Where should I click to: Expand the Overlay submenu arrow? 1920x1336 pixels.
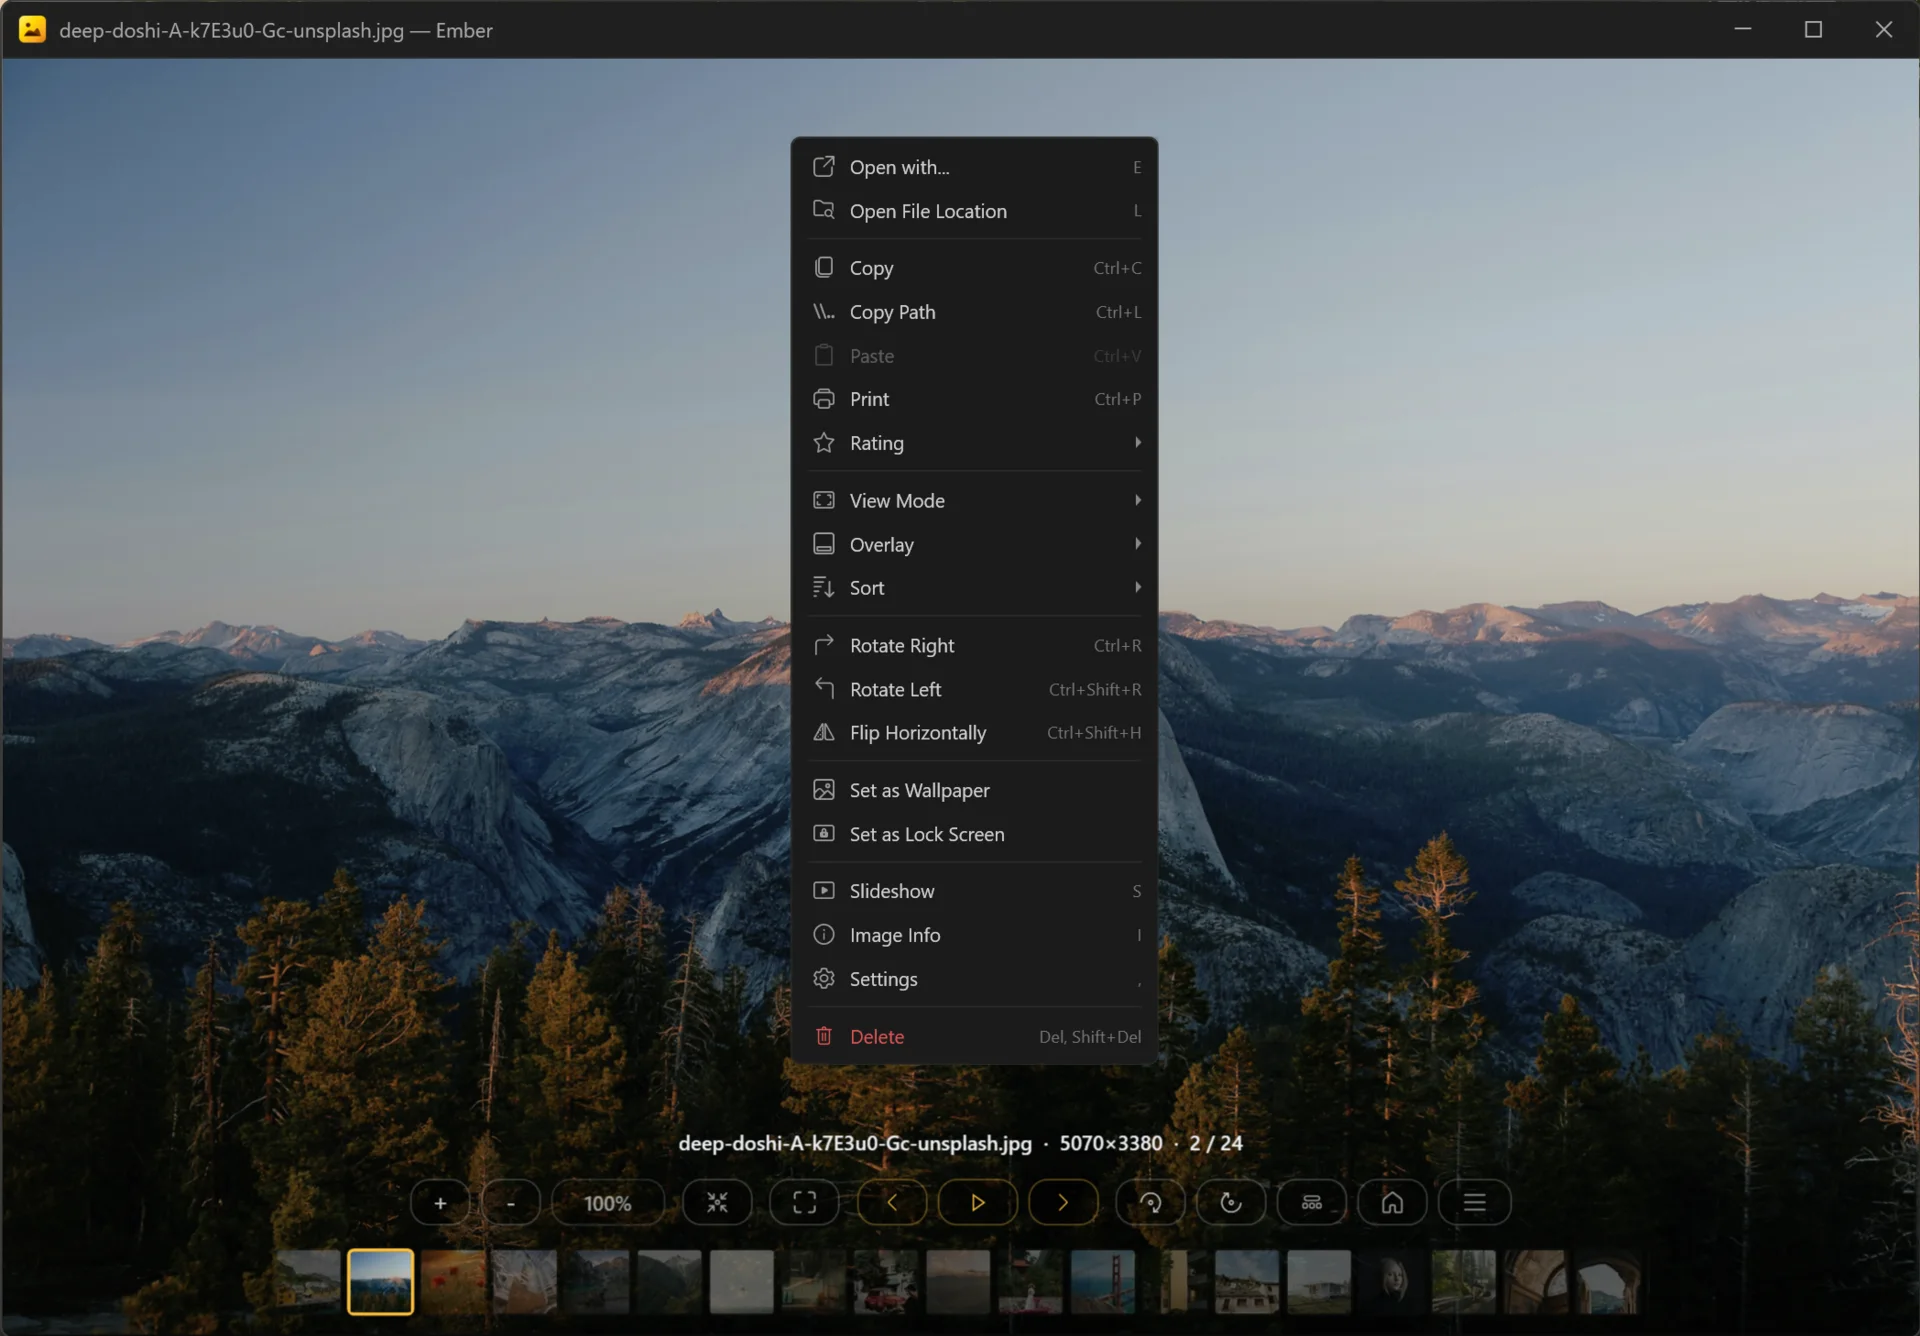click(1138, 544)
